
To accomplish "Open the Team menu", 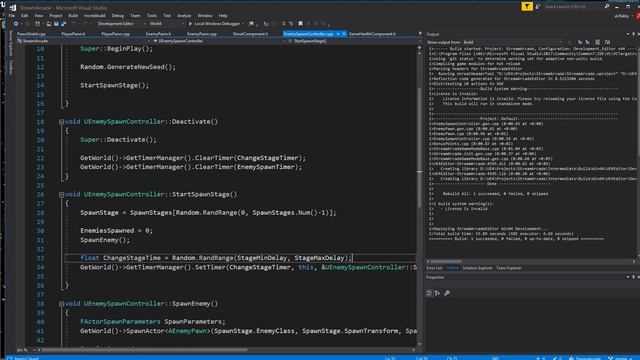I will (135, 16).
